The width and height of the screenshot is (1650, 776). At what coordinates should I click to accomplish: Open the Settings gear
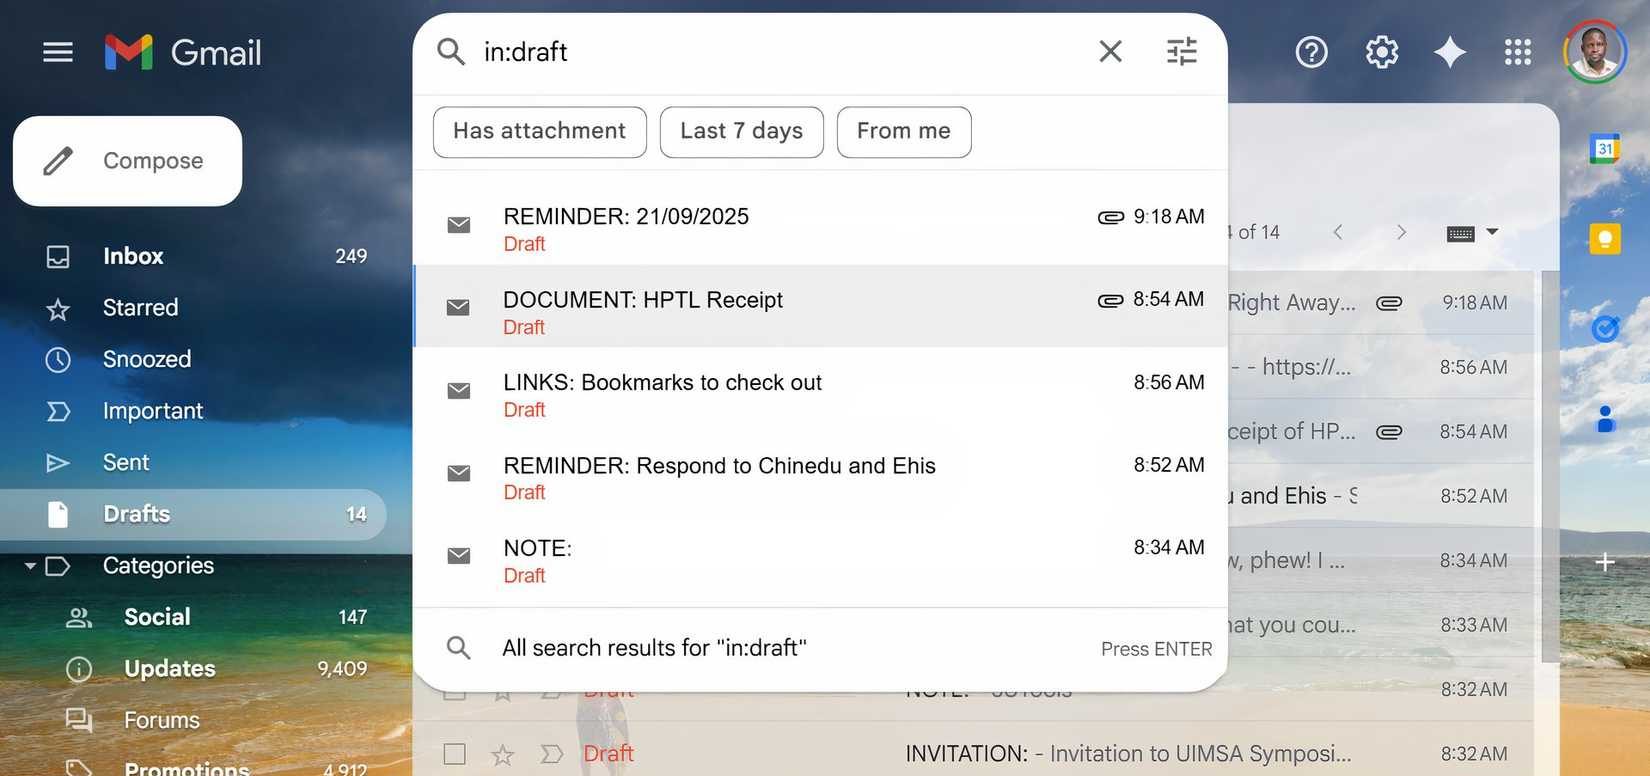pyautogui.click(x=1382, y=52)
